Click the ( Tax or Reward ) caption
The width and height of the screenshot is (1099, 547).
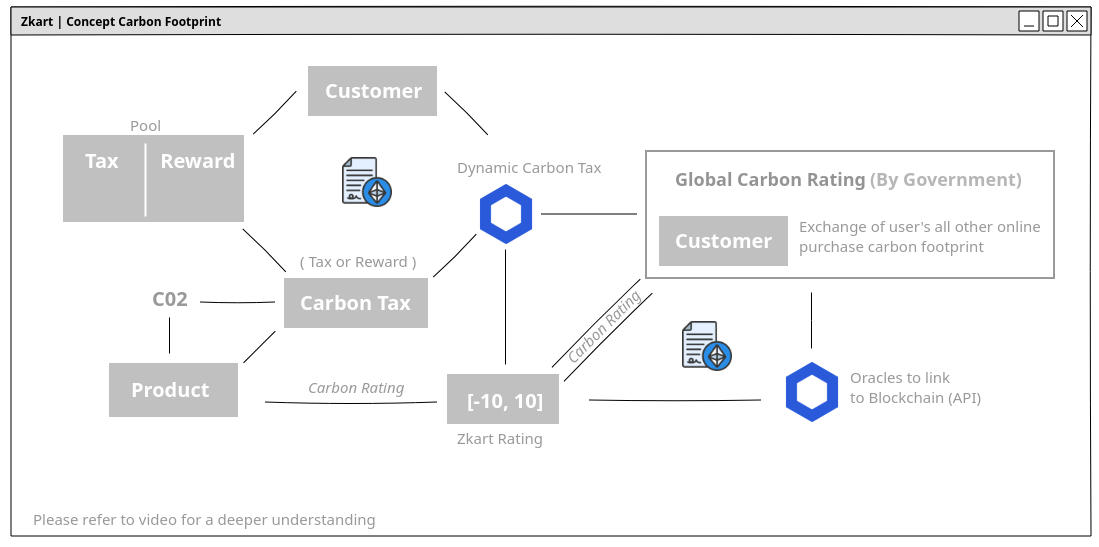coord(358,262)
